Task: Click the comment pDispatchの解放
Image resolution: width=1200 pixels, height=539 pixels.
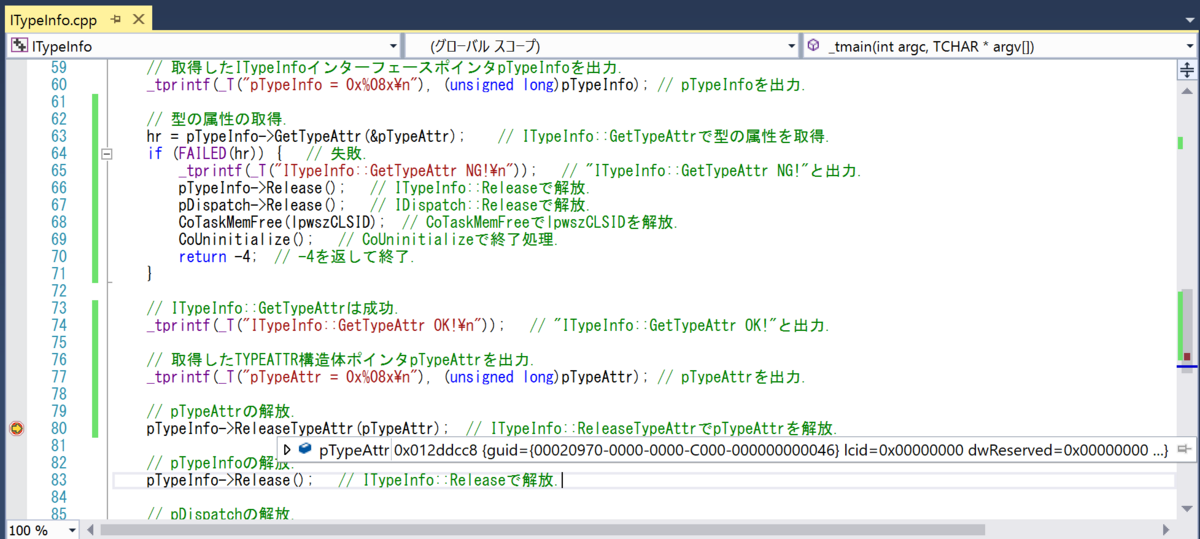Action: tap(220, 514)
